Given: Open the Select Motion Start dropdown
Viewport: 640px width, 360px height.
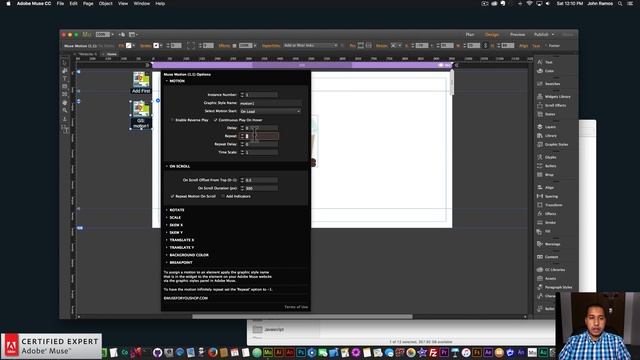Looking at the screenshot, I should click(x=270, y=111).
